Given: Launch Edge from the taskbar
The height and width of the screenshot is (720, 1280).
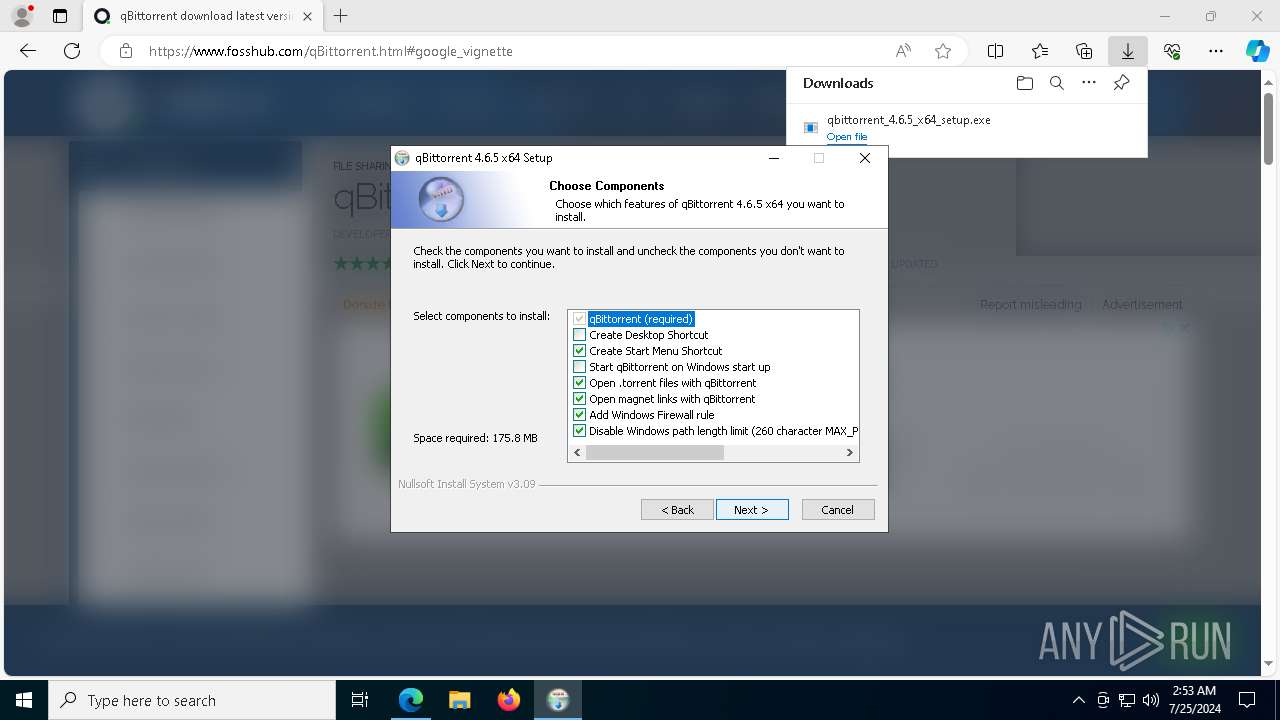Looking at the screenshot, I should (x=411, y=700).
